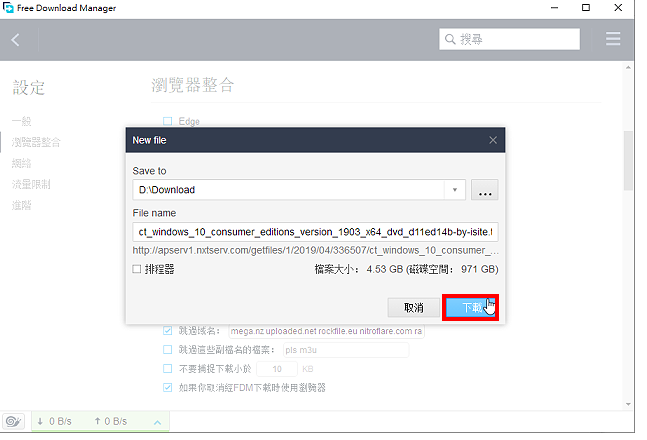Minimize the Free Download Manager window

[554, 7]
